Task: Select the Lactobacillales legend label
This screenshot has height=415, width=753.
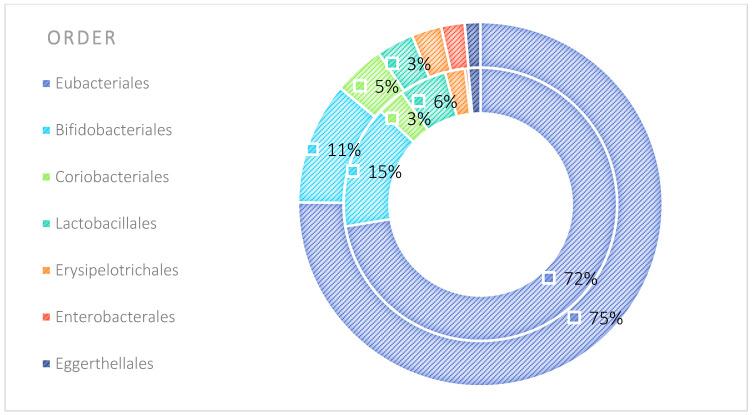Action: click(x=109, y=224)
